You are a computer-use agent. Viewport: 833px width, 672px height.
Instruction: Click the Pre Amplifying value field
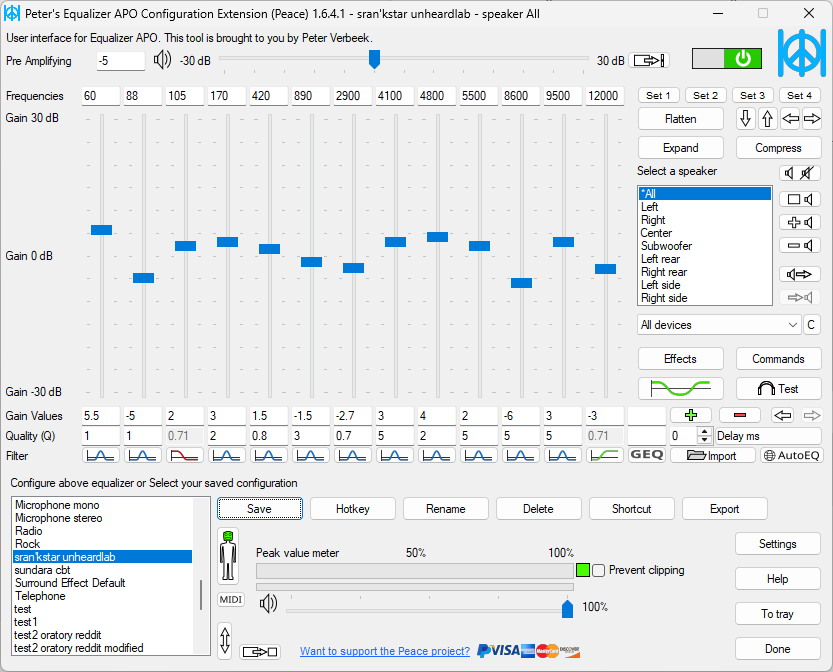[x=121, y=61]
